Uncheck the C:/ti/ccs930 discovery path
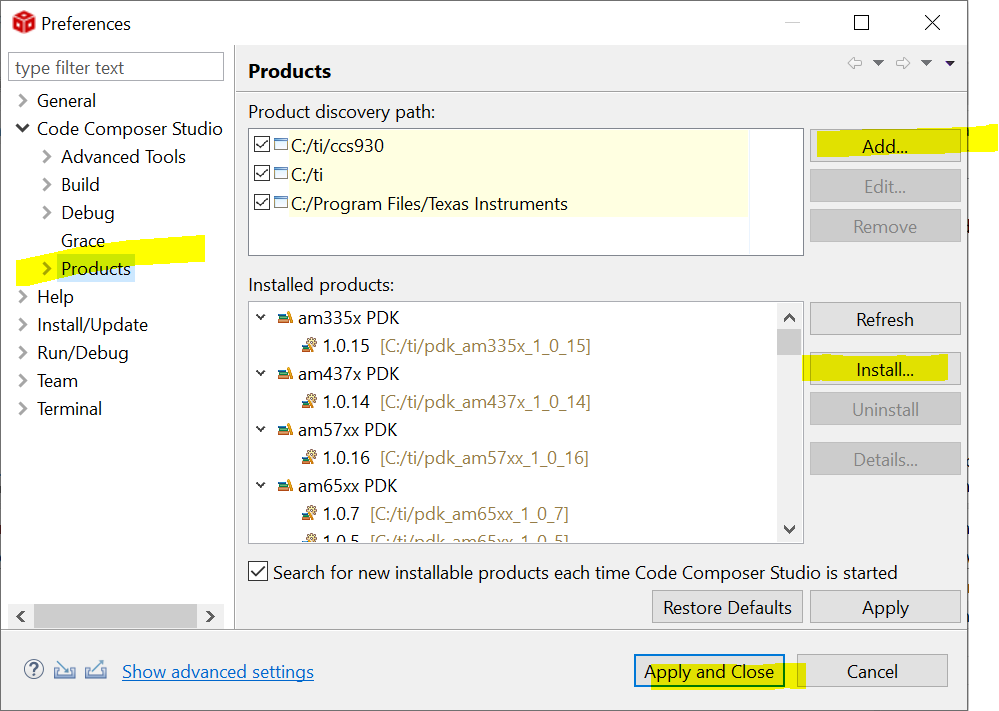The width and height of the screenshot is (999, 711). (x=262, y=145)
